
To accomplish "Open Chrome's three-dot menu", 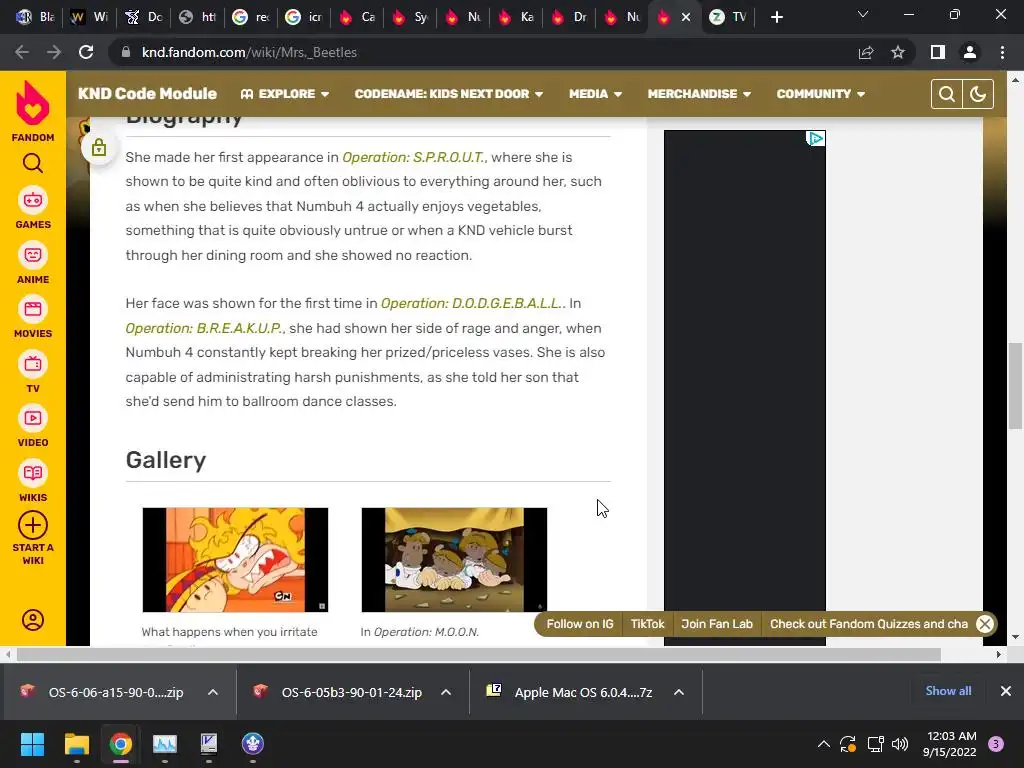I will pos(1002,52).
